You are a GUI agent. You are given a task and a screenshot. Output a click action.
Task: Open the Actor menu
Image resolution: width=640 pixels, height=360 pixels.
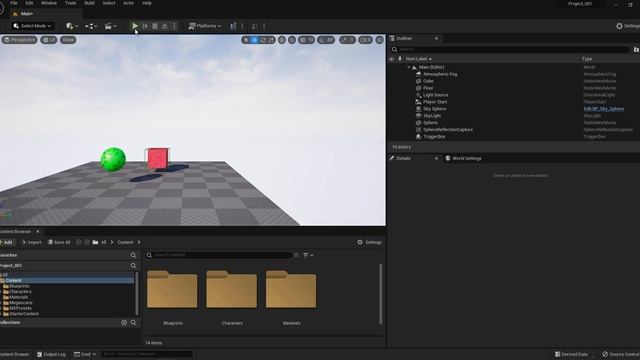tap(129, 3)
